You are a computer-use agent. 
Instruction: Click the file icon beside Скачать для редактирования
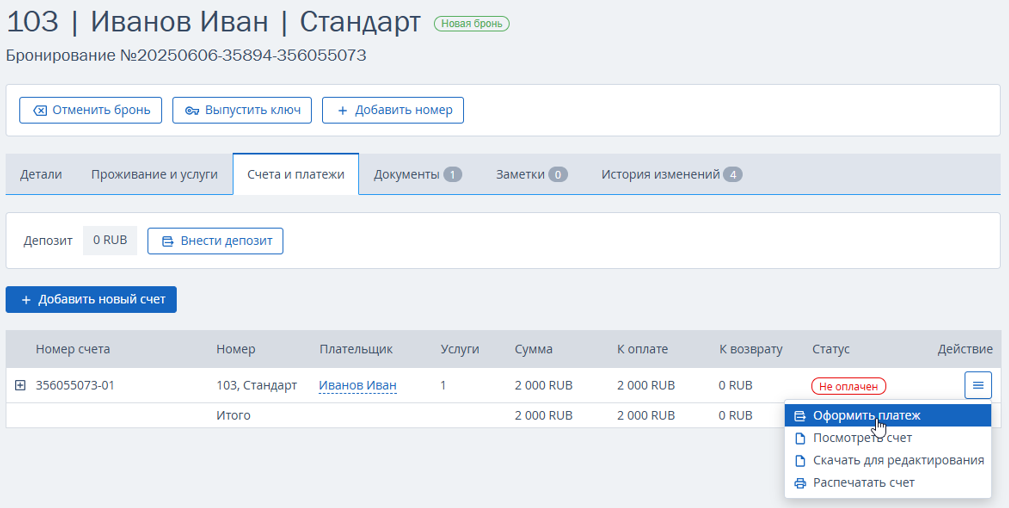(x=800, y=461)
